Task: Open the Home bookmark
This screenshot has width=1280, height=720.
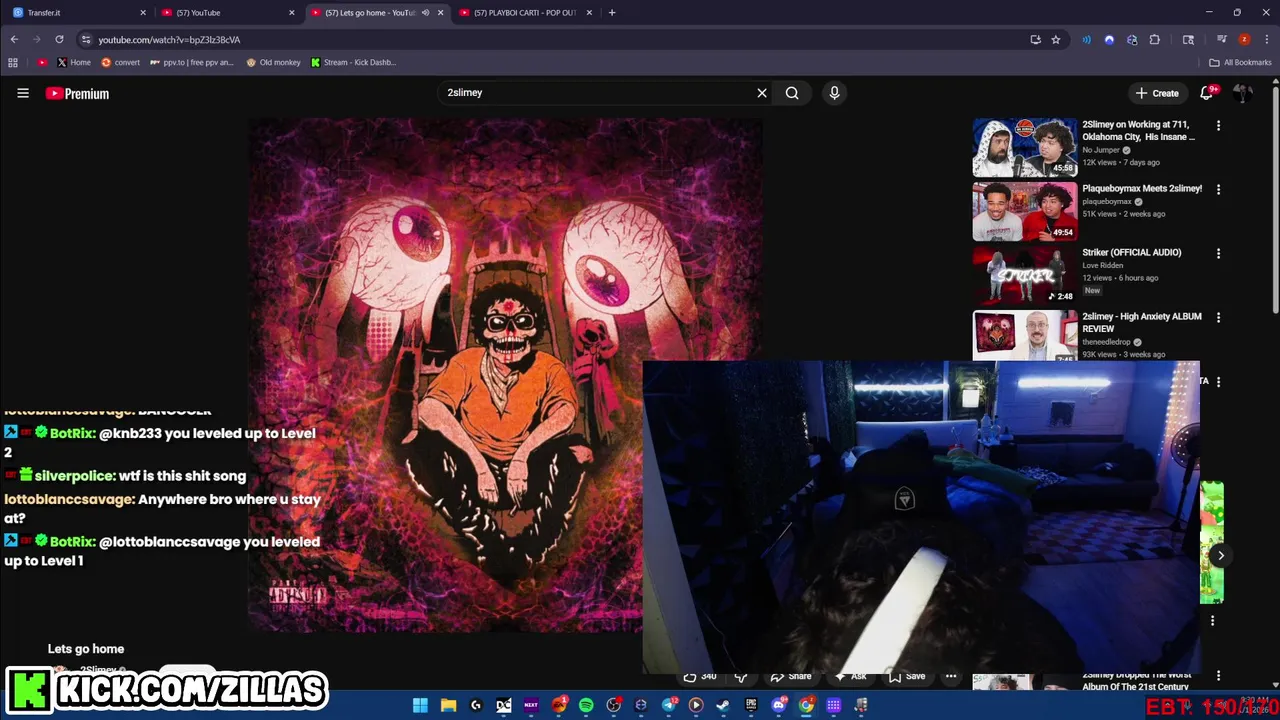Action: [x=73, y=62]
